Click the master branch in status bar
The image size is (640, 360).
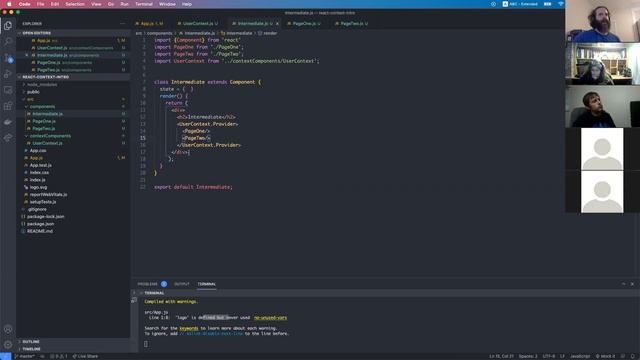coord(24,356)
